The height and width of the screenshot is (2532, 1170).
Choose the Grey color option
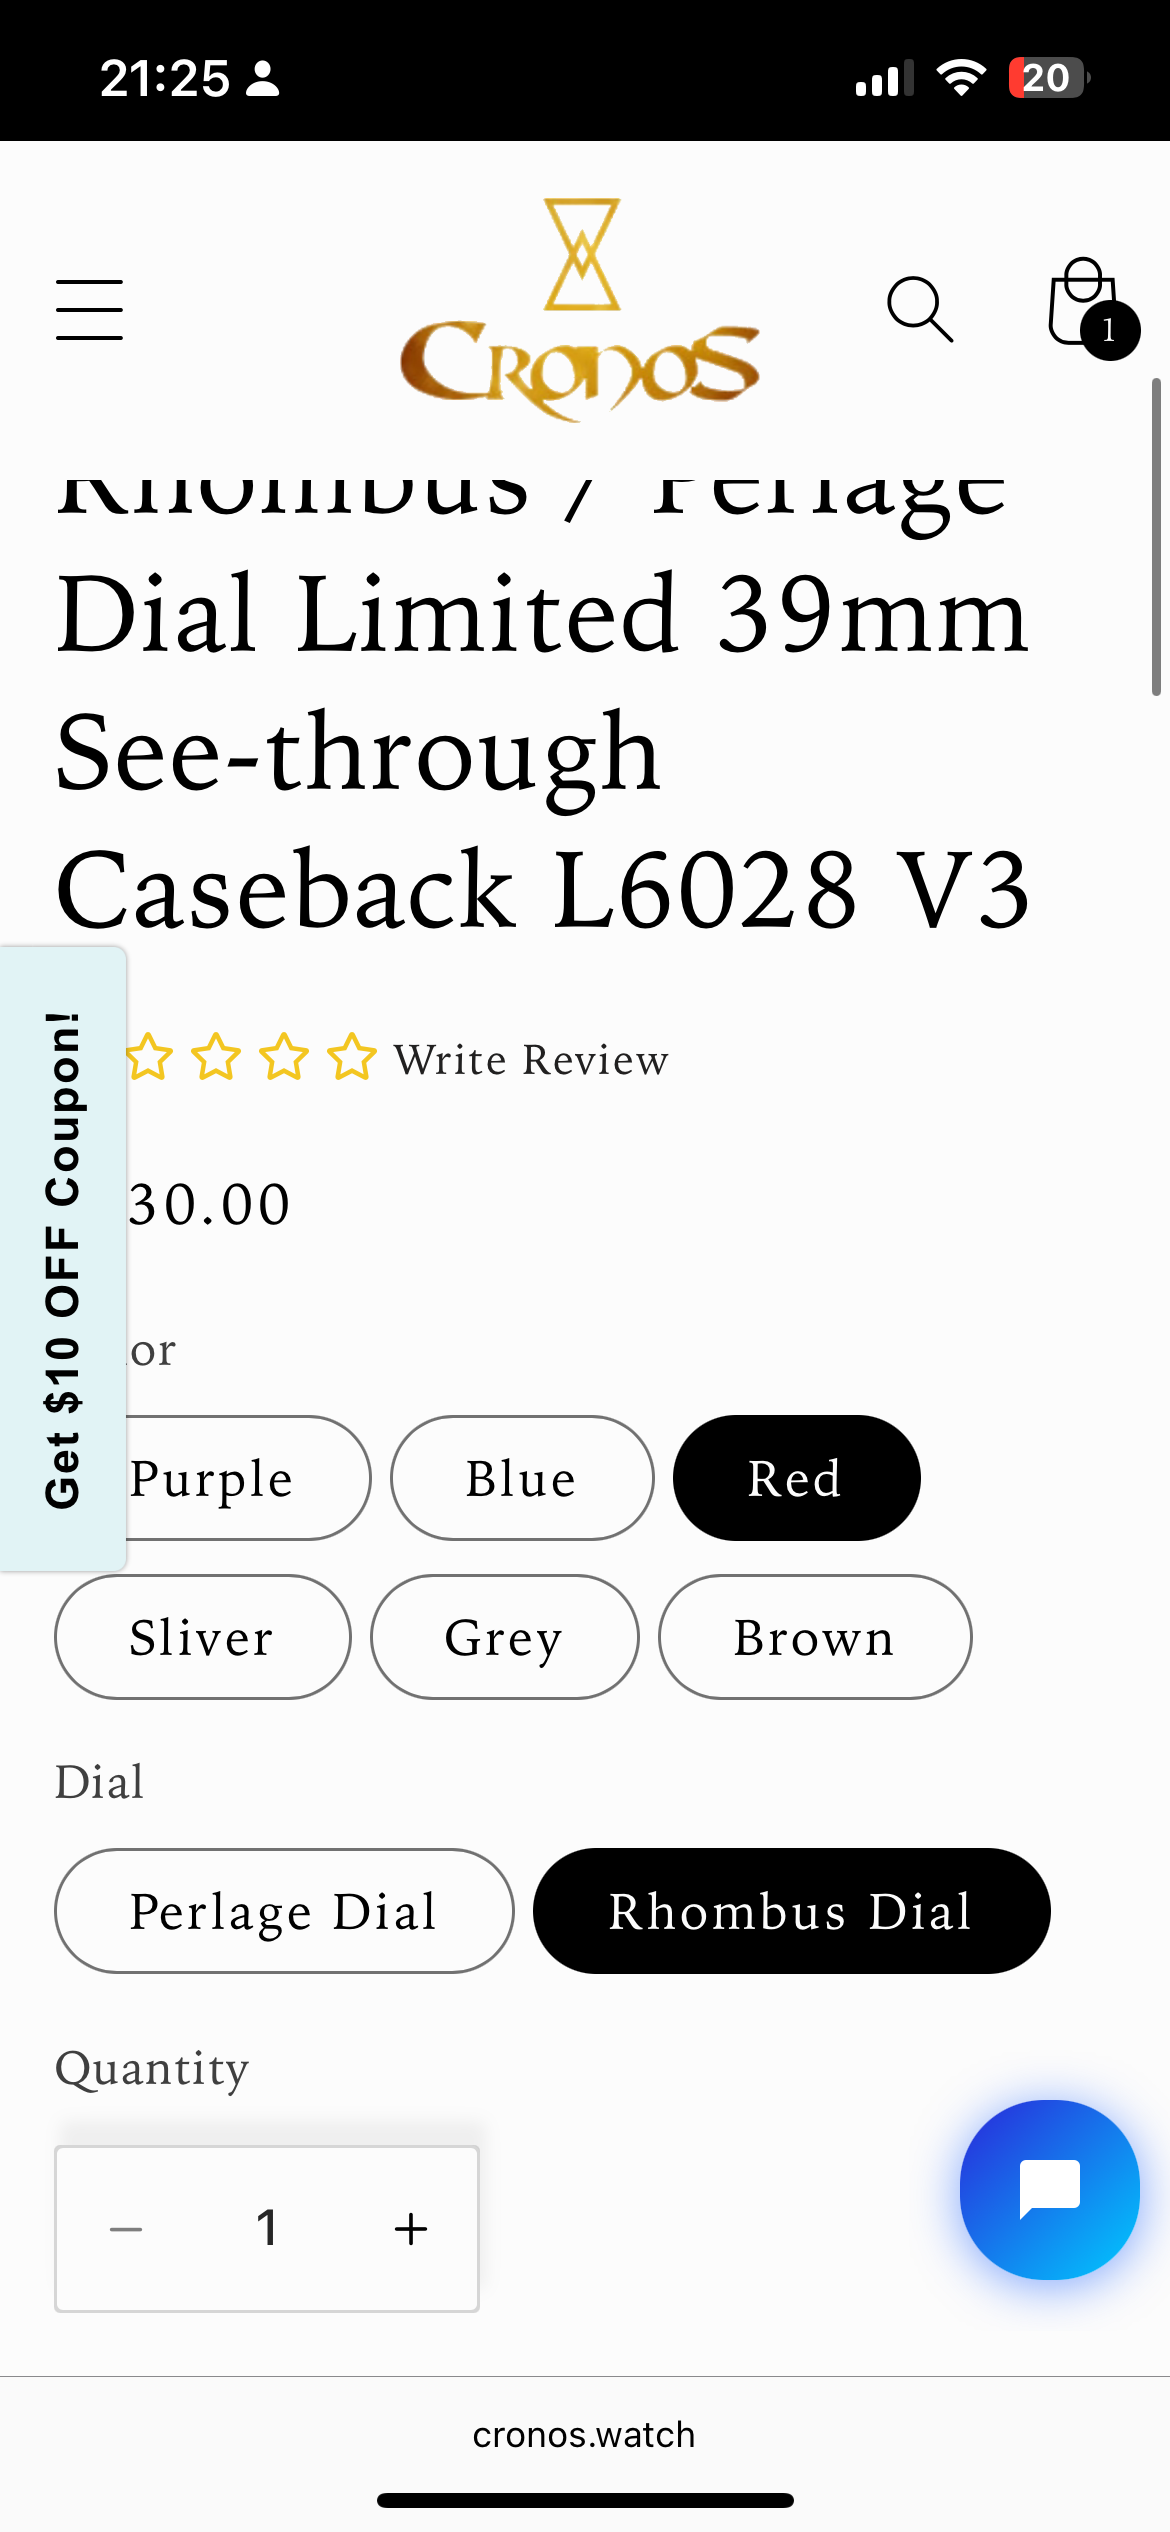(504, 1637)
